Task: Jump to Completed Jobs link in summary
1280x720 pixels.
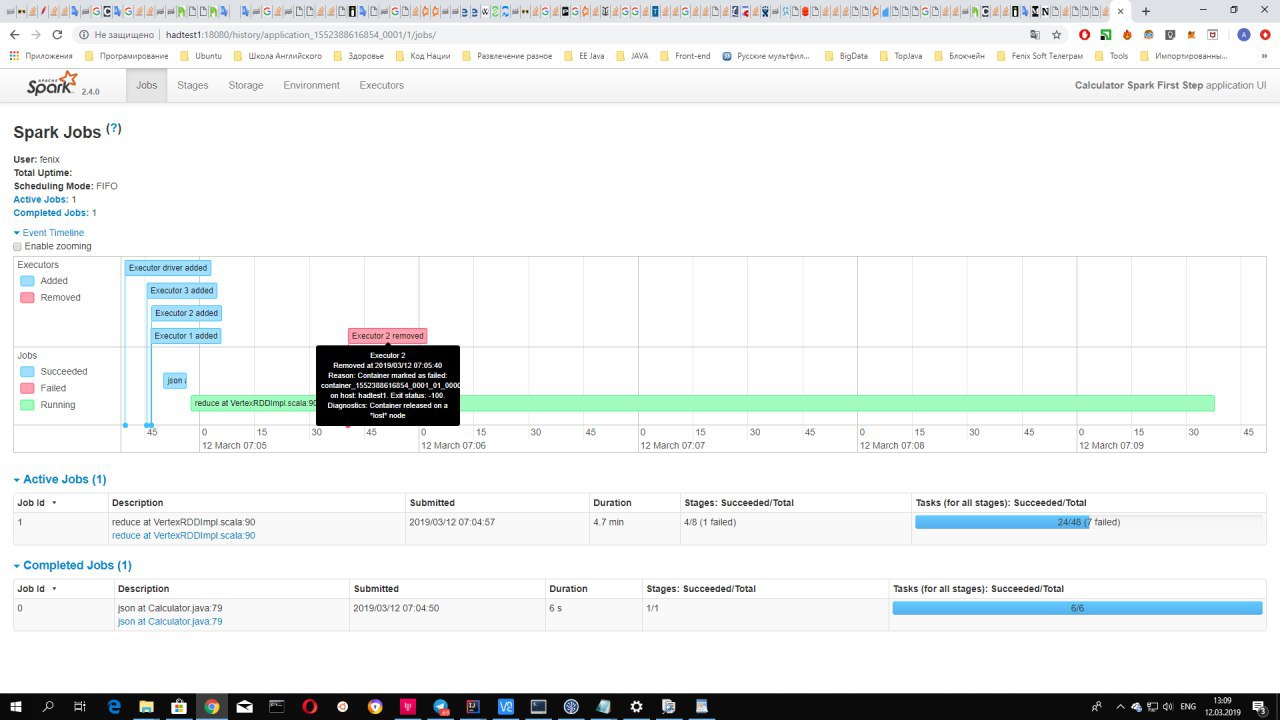Action: (x=51, y=213)
